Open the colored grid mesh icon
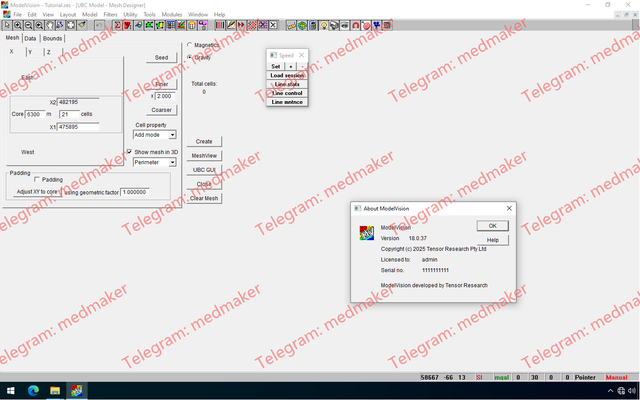The height and width of the screenshot is (400, 640). tap(171, 25)
